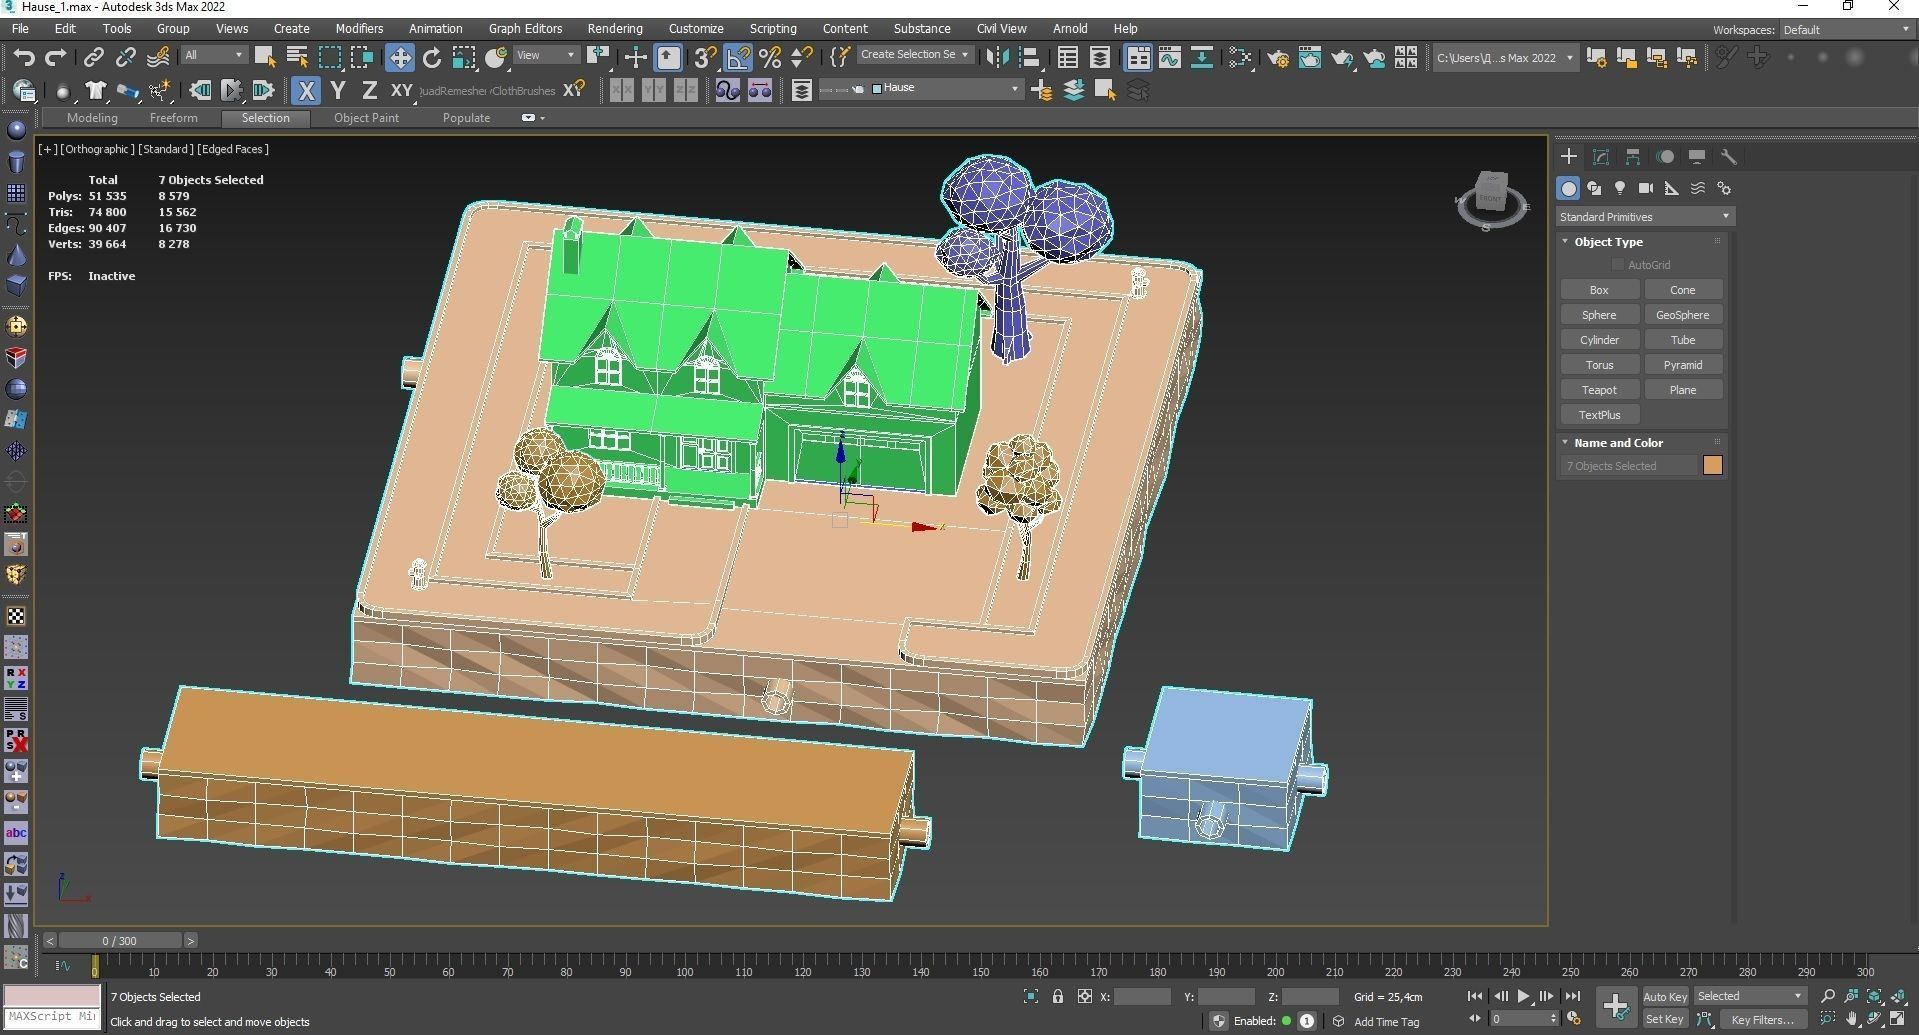
Task: Open the Align tool
Action: (x=1029, y=57)
